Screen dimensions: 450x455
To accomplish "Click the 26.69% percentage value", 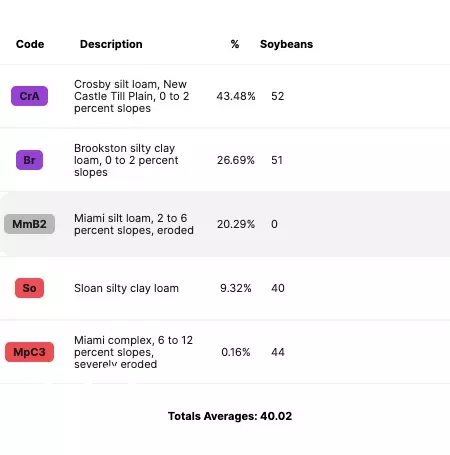I will point(236,160).
